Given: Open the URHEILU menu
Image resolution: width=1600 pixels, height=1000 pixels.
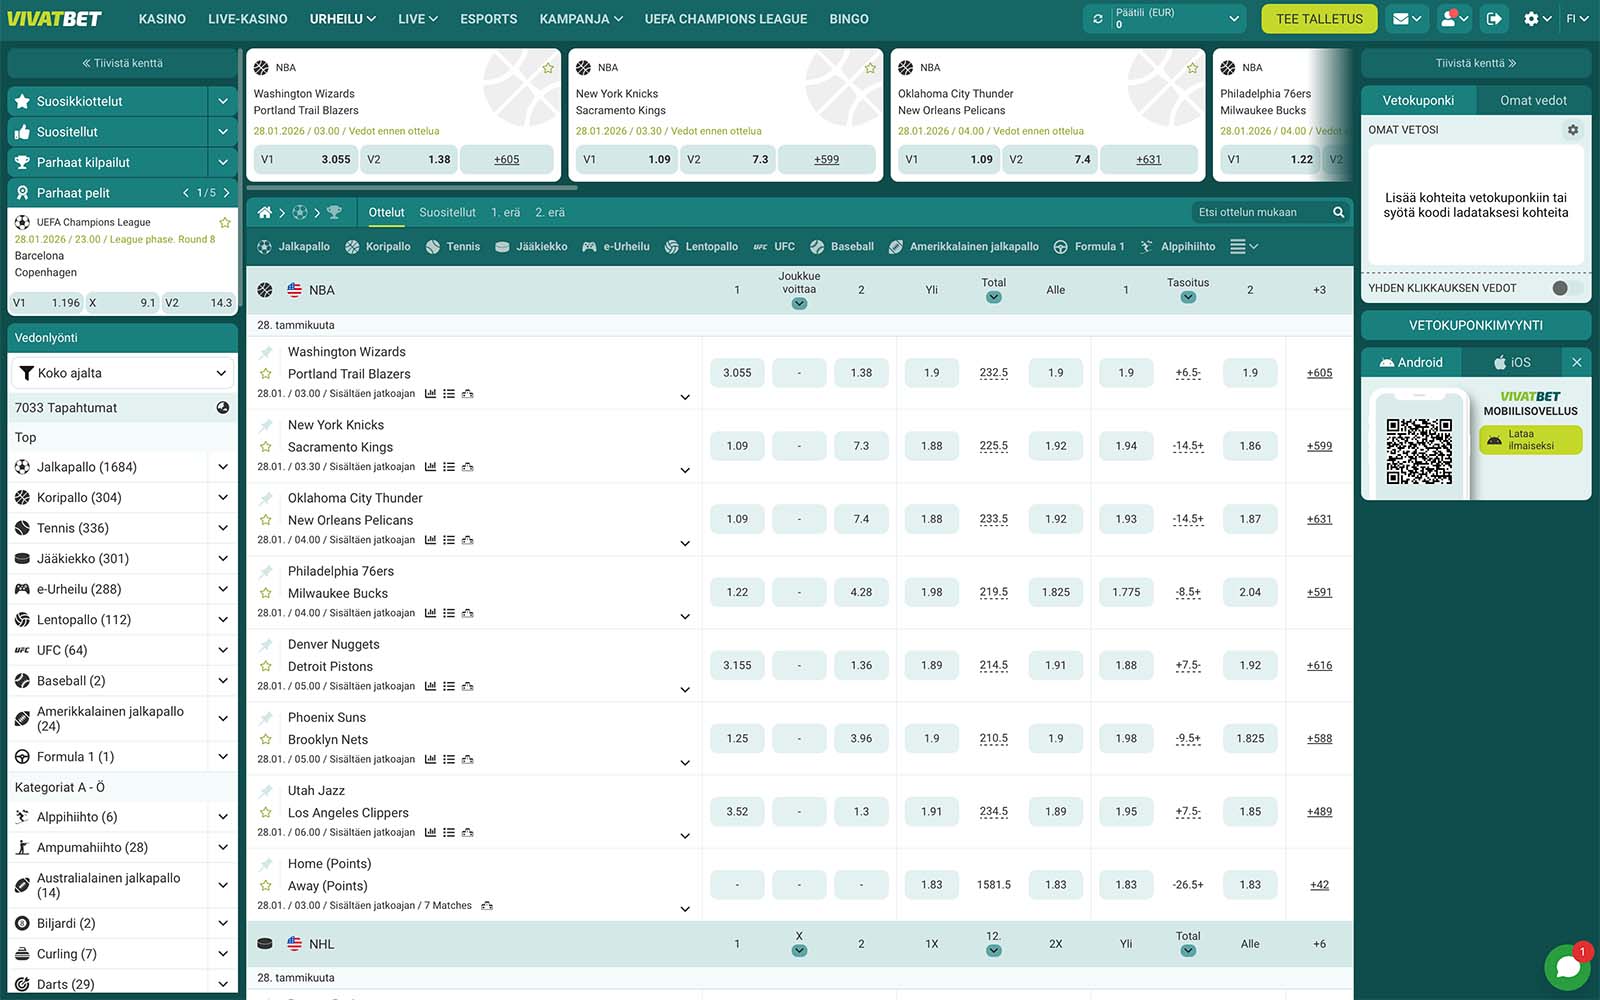Looking at the screenshot, I should point(343,19).
